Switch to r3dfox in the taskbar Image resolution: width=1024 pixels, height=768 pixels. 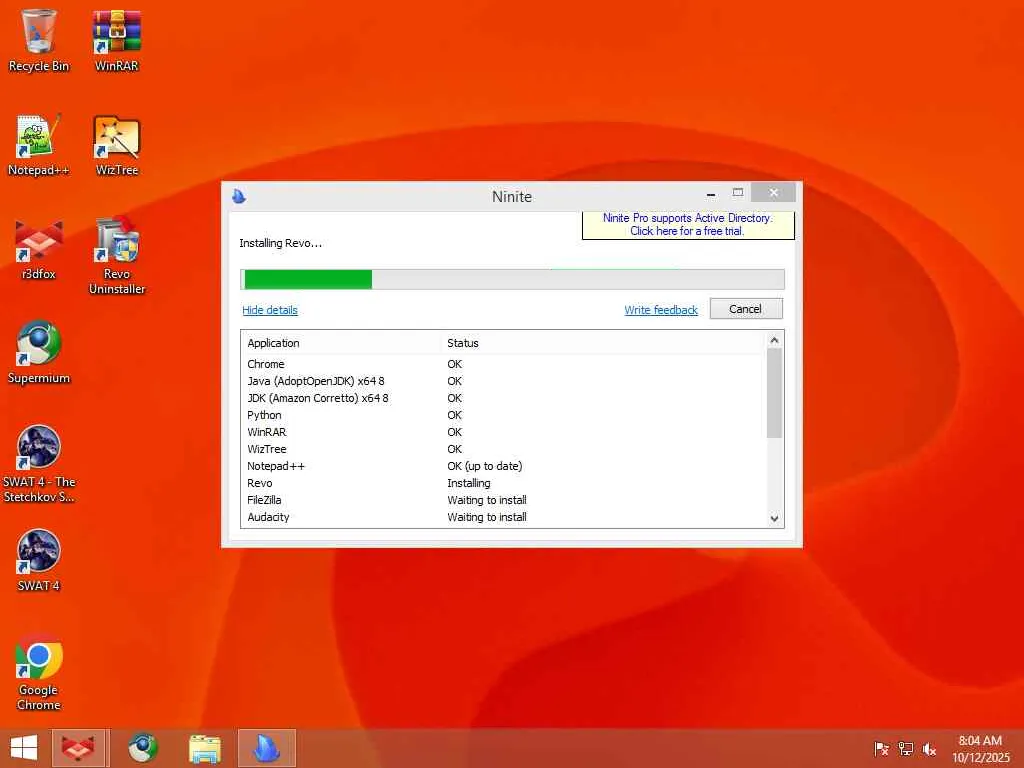[x=78, y=748]
